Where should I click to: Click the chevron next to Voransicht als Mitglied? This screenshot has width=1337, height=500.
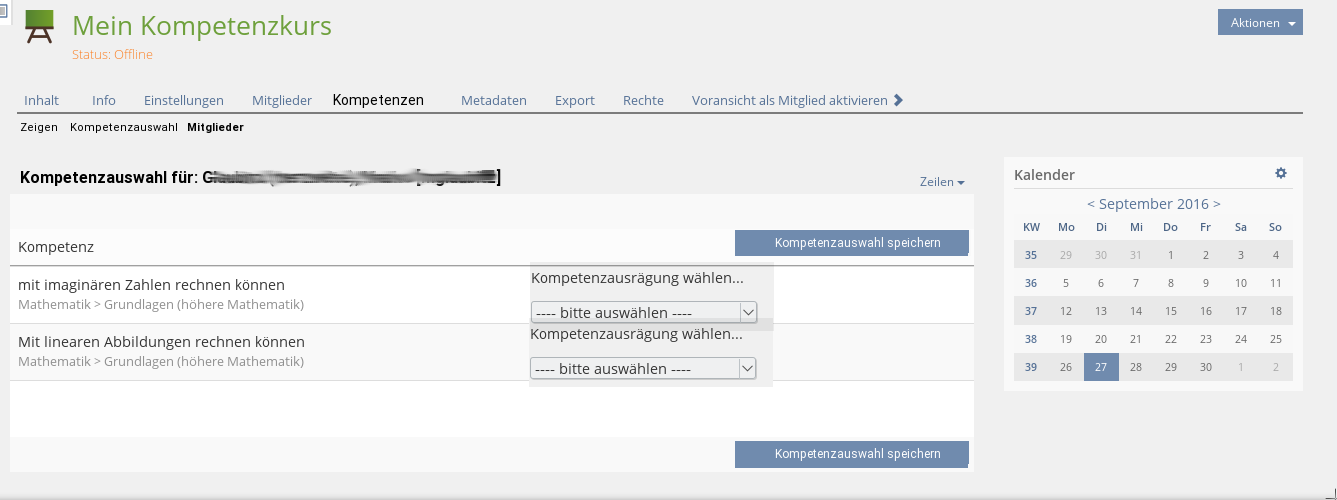pyautogui.click(x=898, y=100)
